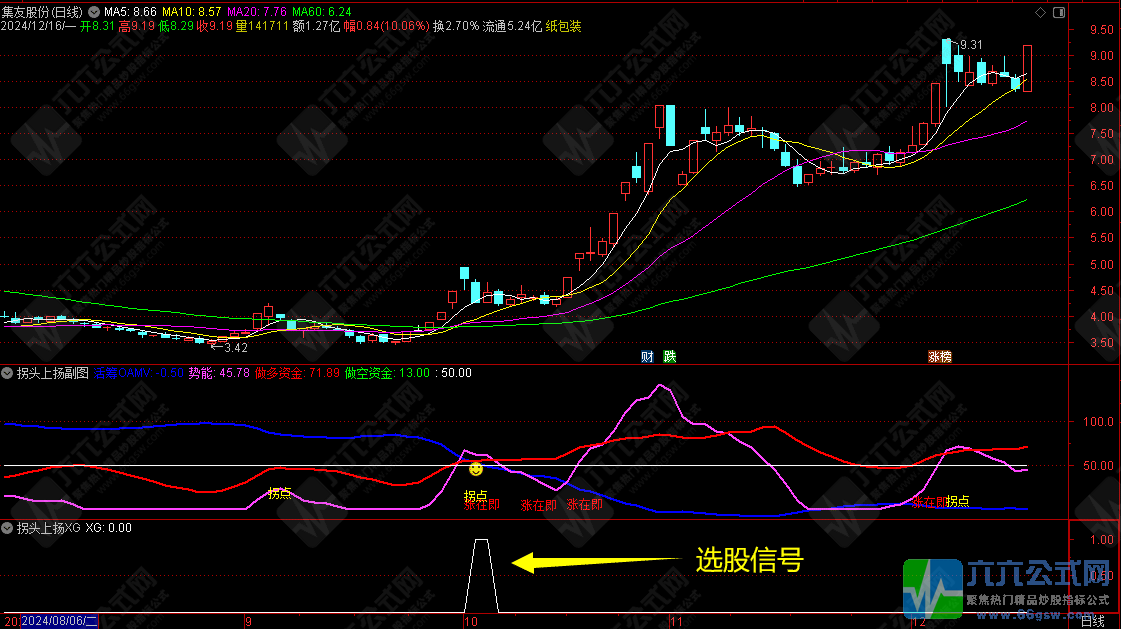The image size is (1121, 629).
Task: Select the MA20 moving average label
Action: pyautogui.click(x=256, y=11)
